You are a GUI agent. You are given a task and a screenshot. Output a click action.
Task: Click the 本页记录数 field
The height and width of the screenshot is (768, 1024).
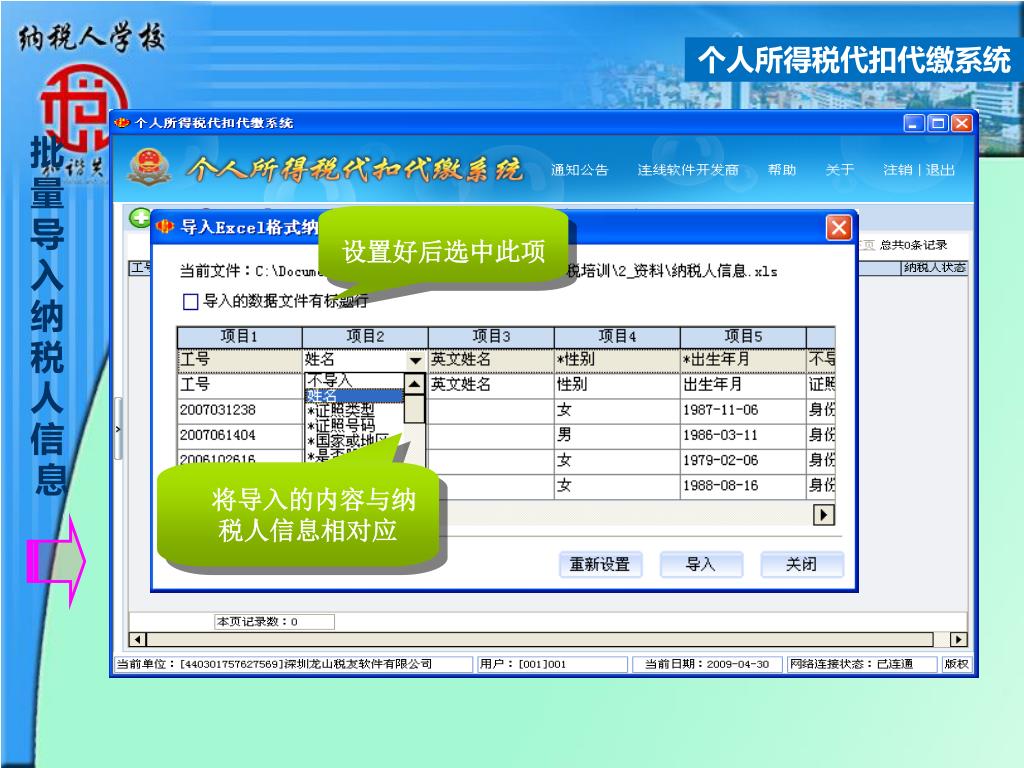point(274,622)
